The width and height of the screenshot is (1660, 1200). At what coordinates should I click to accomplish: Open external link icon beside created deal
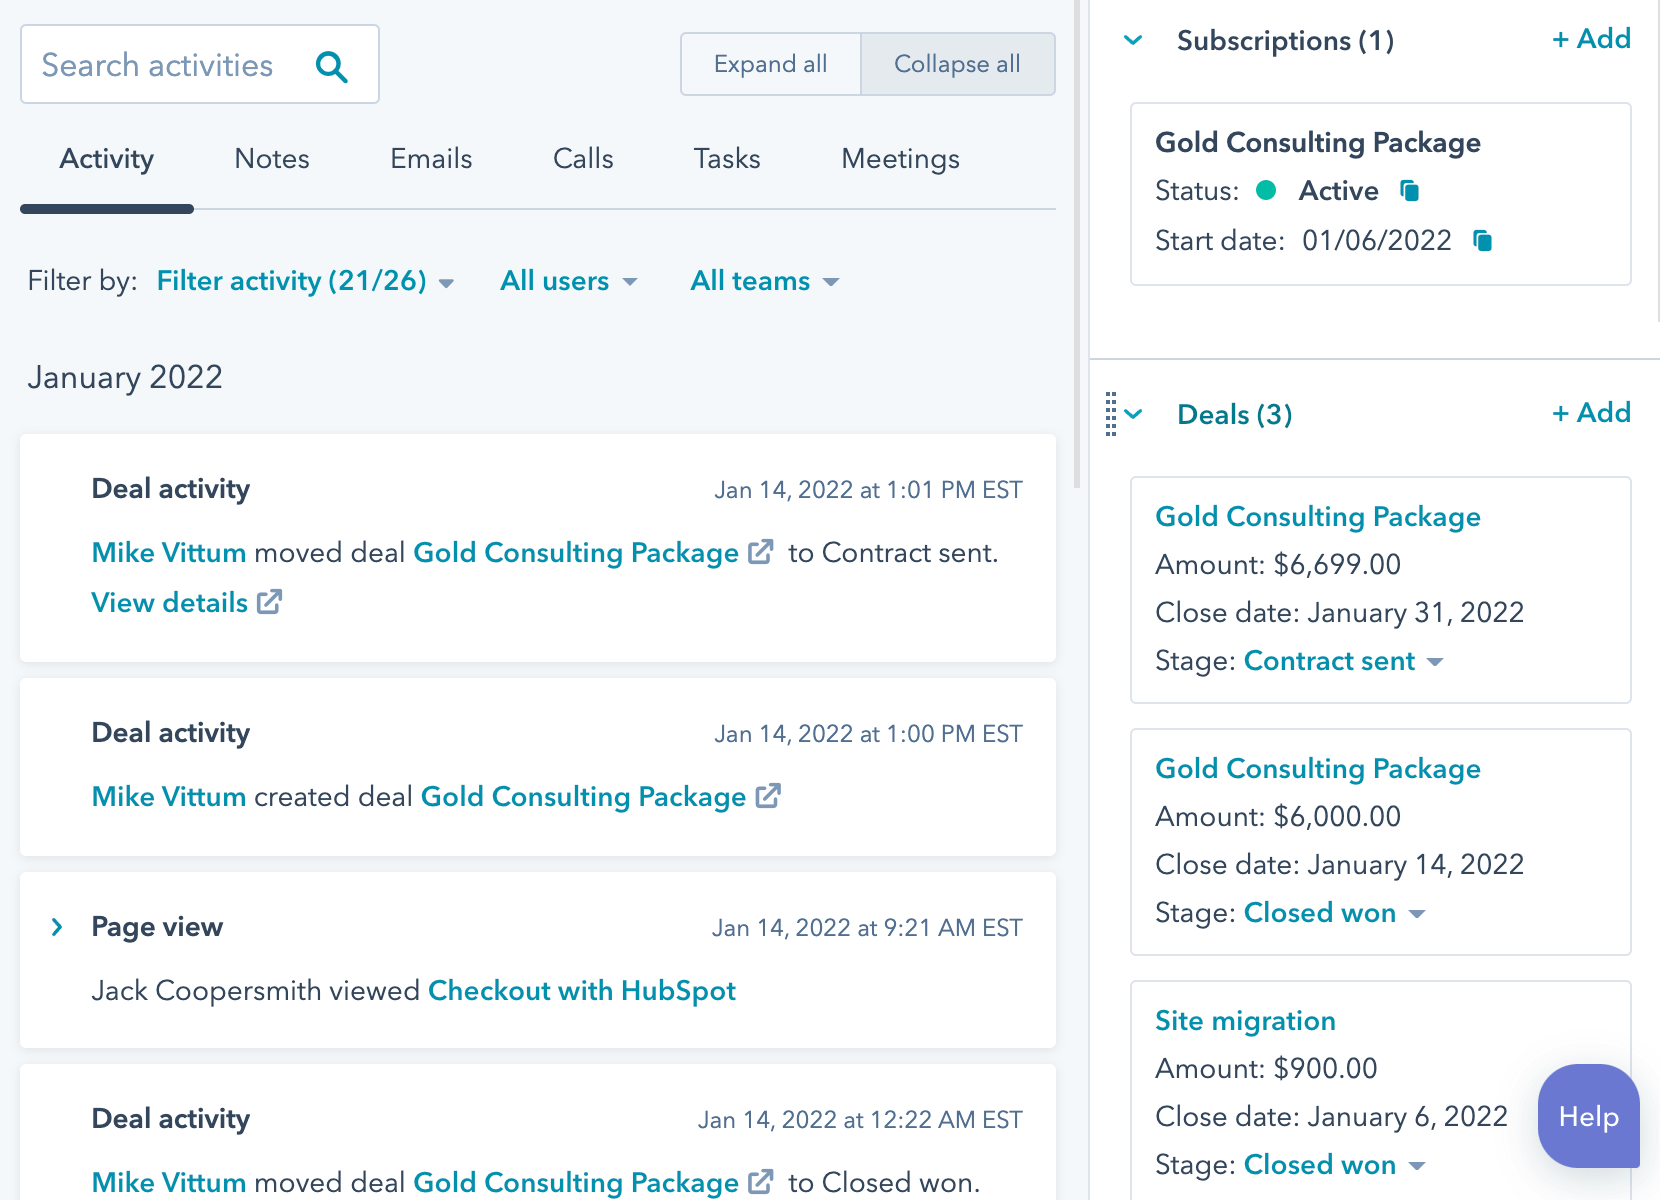[768, 796]
